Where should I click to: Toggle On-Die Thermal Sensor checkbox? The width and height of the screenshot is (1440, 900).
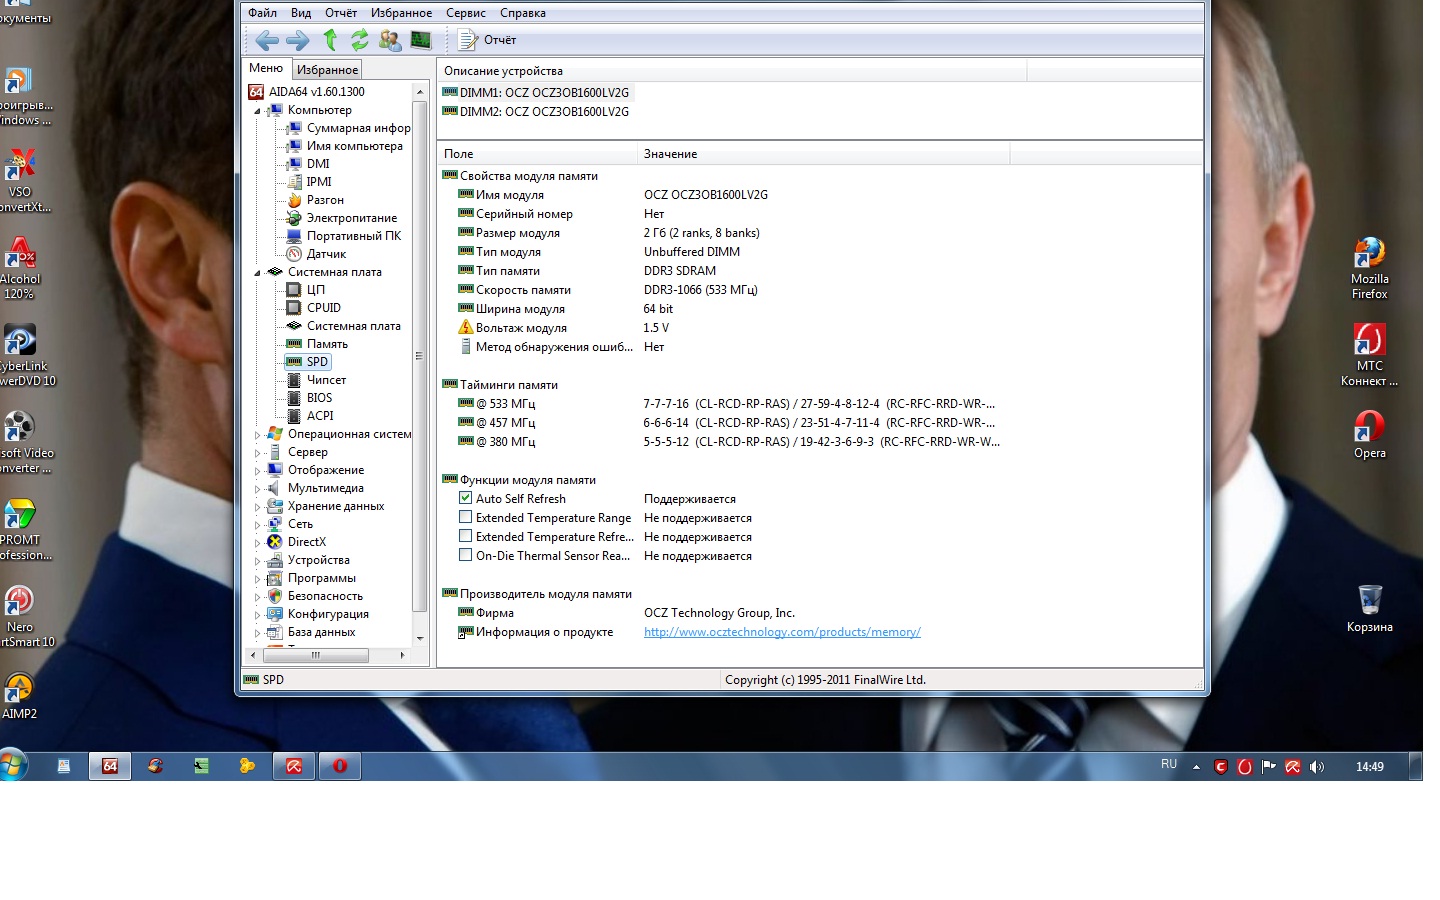click(465, 555)
